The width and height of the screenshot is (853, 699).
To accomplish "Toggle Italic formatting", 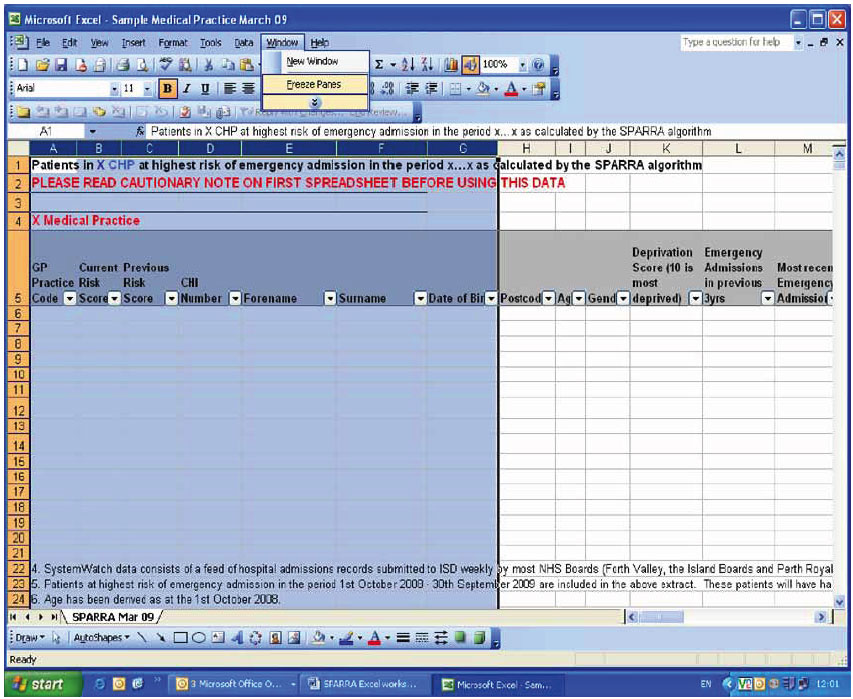I will click(x=187, y=89).
